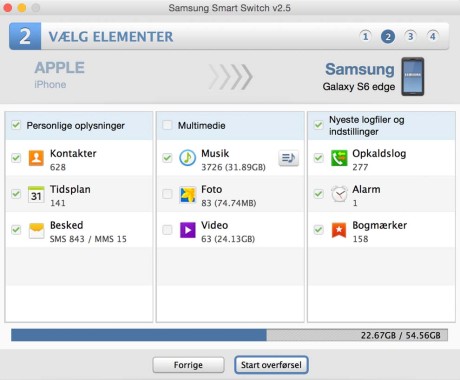
Task: Click Start overførsel button
Action: pos(271,365)
